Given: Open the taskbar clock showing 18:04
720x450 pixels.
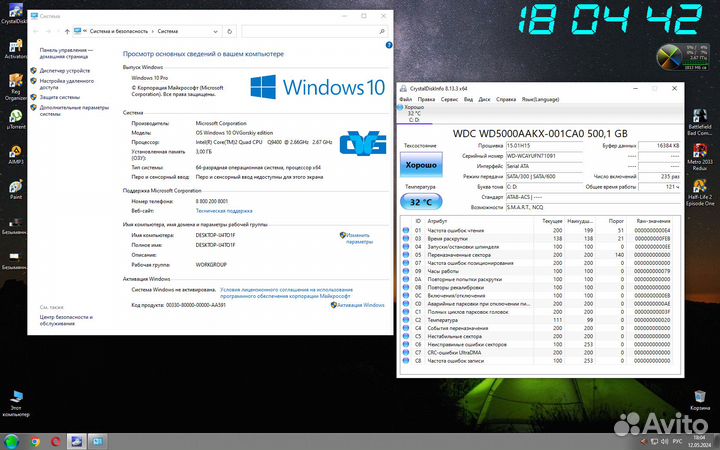Looking at the screenshot, I should (x=699, y=442).
